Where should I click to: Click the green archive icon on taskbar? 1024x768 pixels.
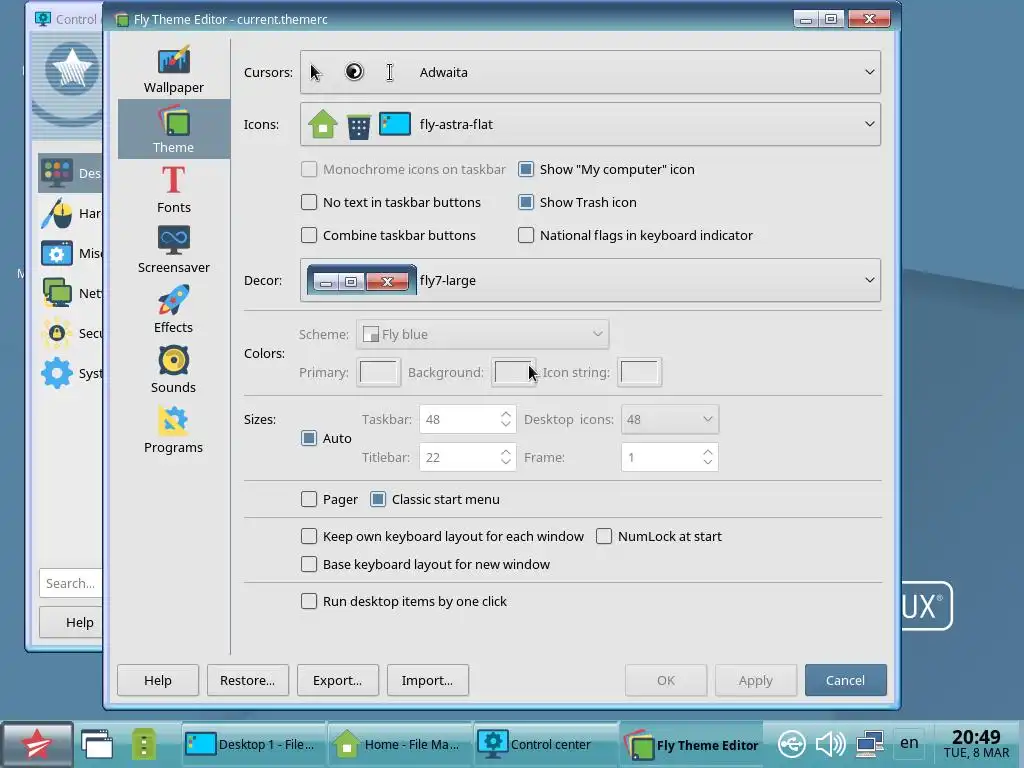click(x=144, y=744)
